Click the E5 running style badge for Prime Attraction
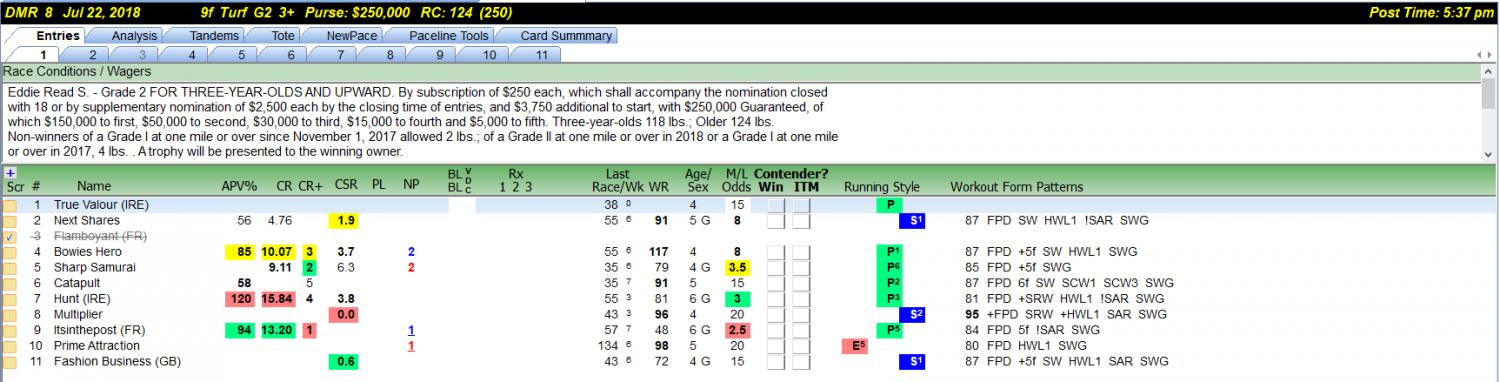The width and height of the screenshot is (1500, 382). 855,345
